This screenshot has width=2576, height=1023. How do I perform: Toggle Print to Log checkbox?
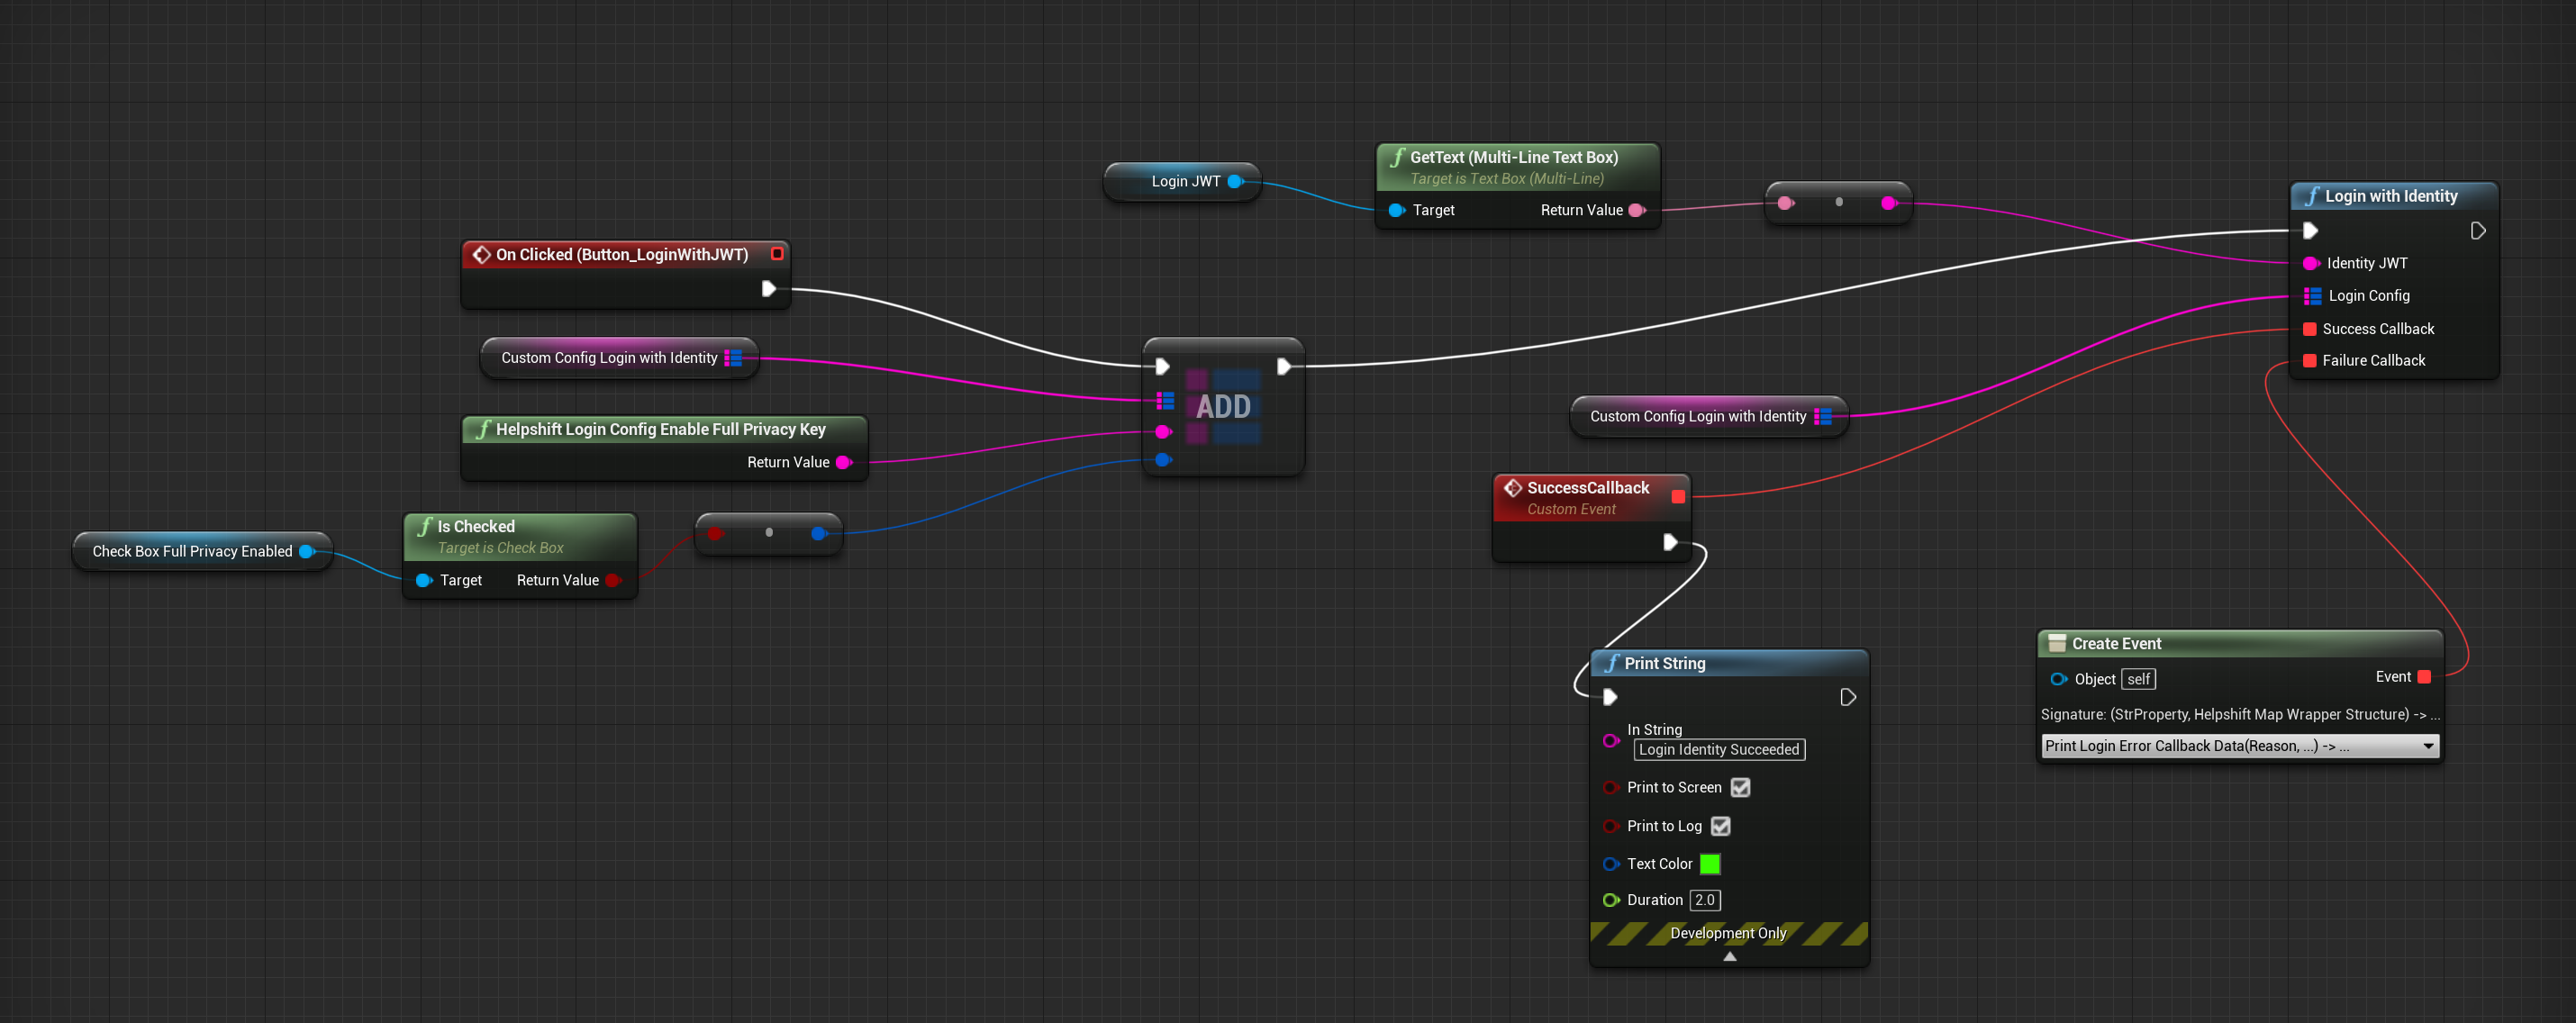1720,826
